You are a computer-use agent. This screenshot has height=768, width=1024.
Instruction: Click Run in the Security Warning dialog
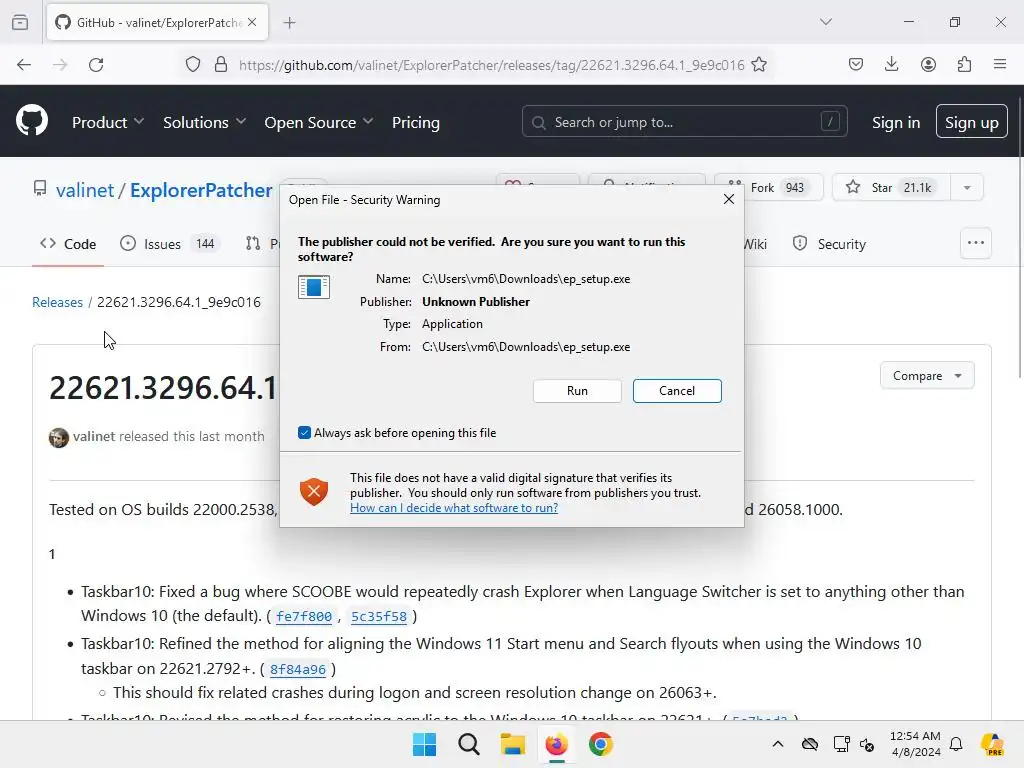tap(577, 391)
